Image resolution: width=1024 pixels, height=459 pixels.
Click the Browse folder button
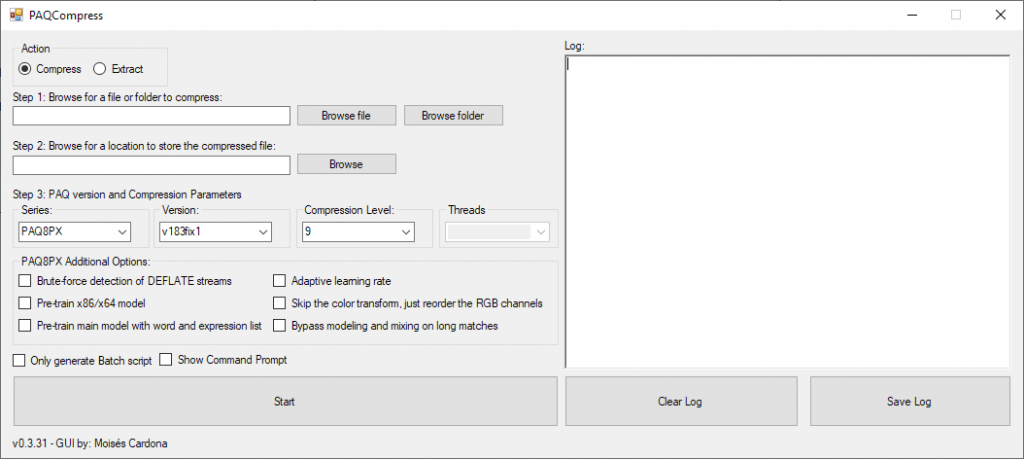point(453,116)
